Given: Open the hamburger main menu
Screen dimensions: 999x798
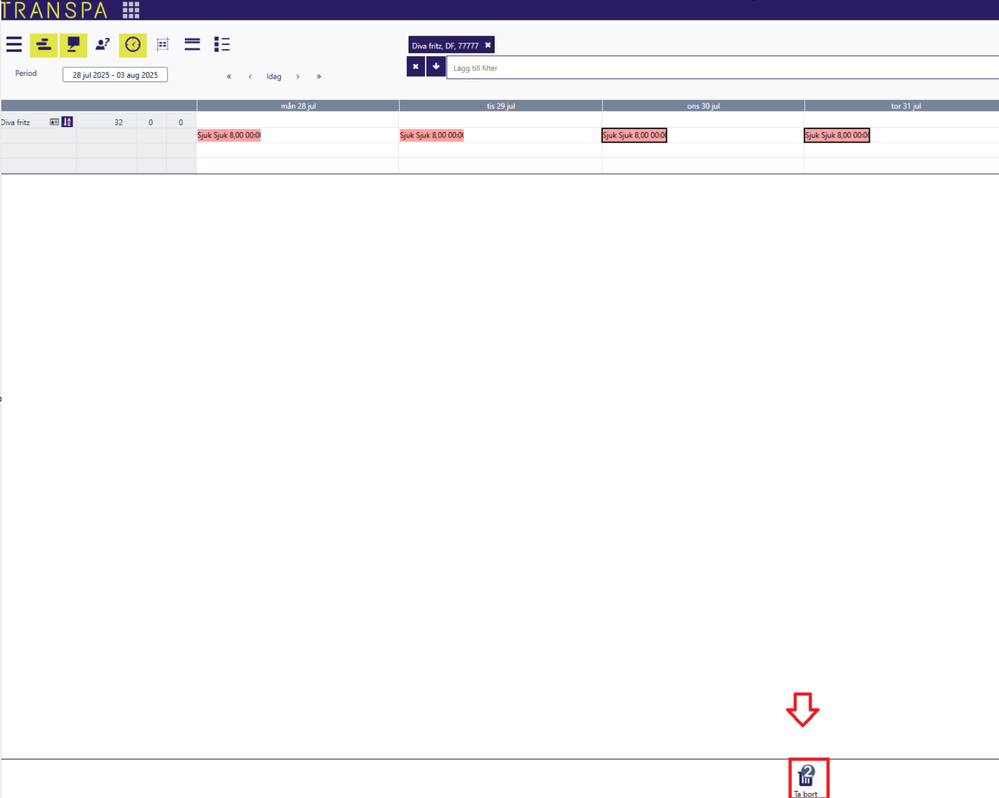Looking at the screenshot, I should (14, 45).
